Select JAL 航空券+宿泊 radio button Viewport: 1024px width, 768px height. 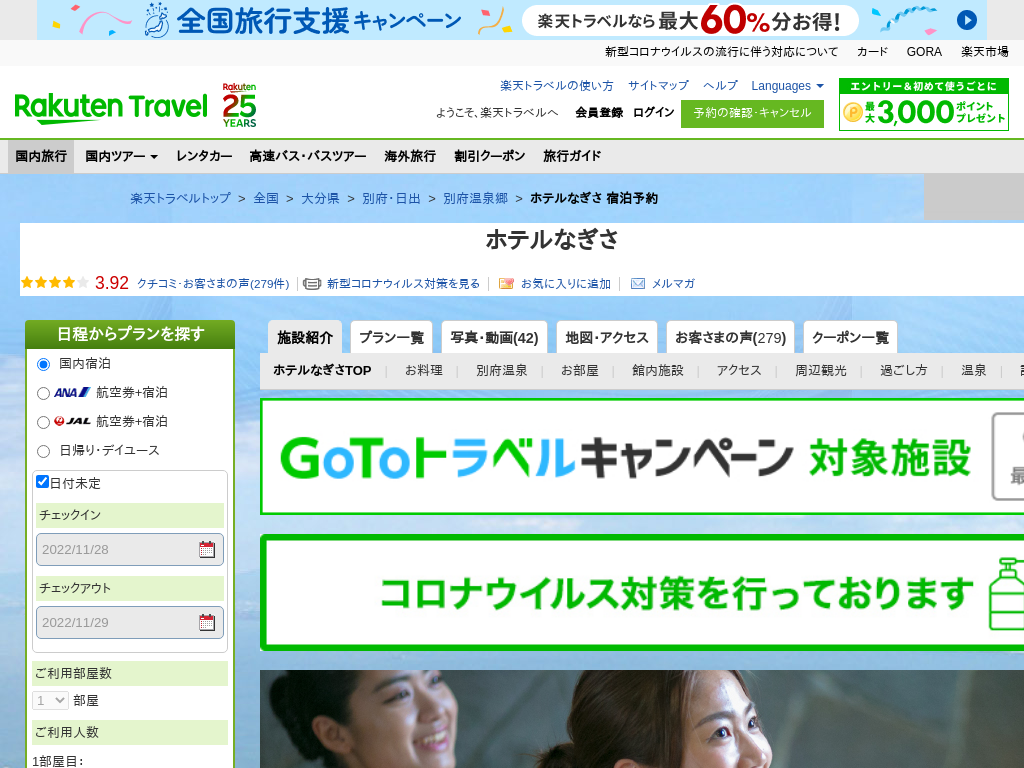click(x=43, y=422)
